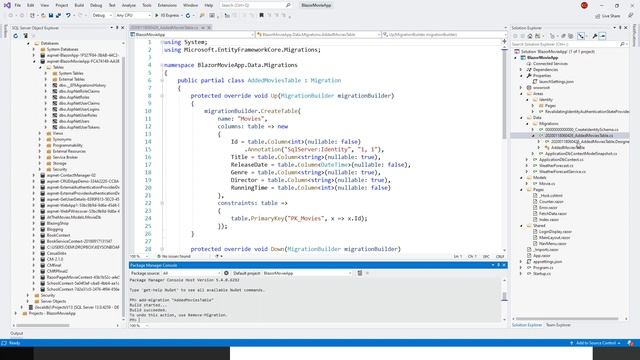Viewport: 640px width, 360px height.
Task: Open the Extensions menu
Action: point(167,5)
